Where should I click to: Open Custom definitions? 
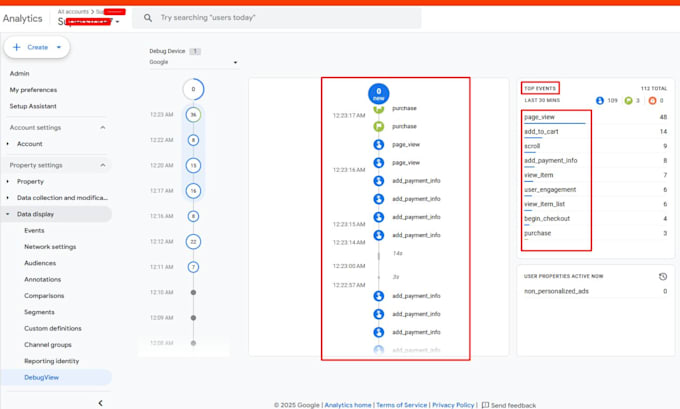tap(53, 328)
